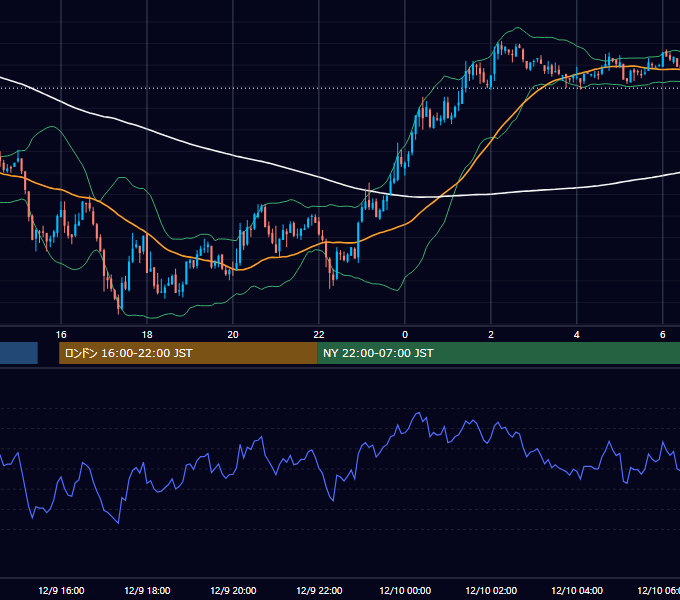
Task: Click the 12/9 20:00 date label
Action: pos(233,590)
